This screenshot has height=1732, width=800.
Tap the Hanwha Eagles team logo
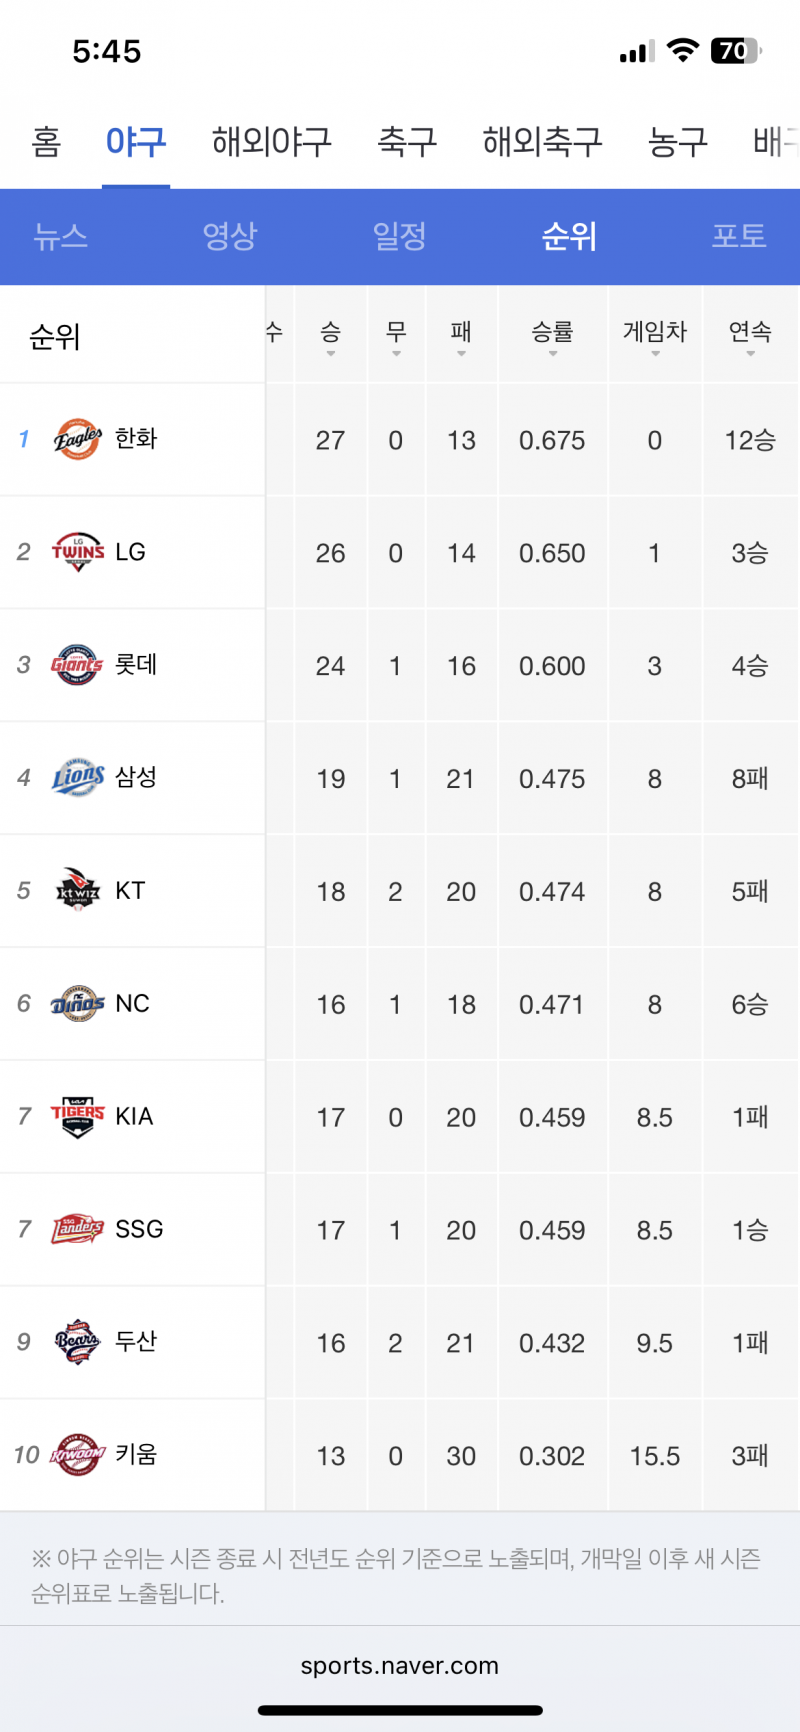(x=77, y=439)
